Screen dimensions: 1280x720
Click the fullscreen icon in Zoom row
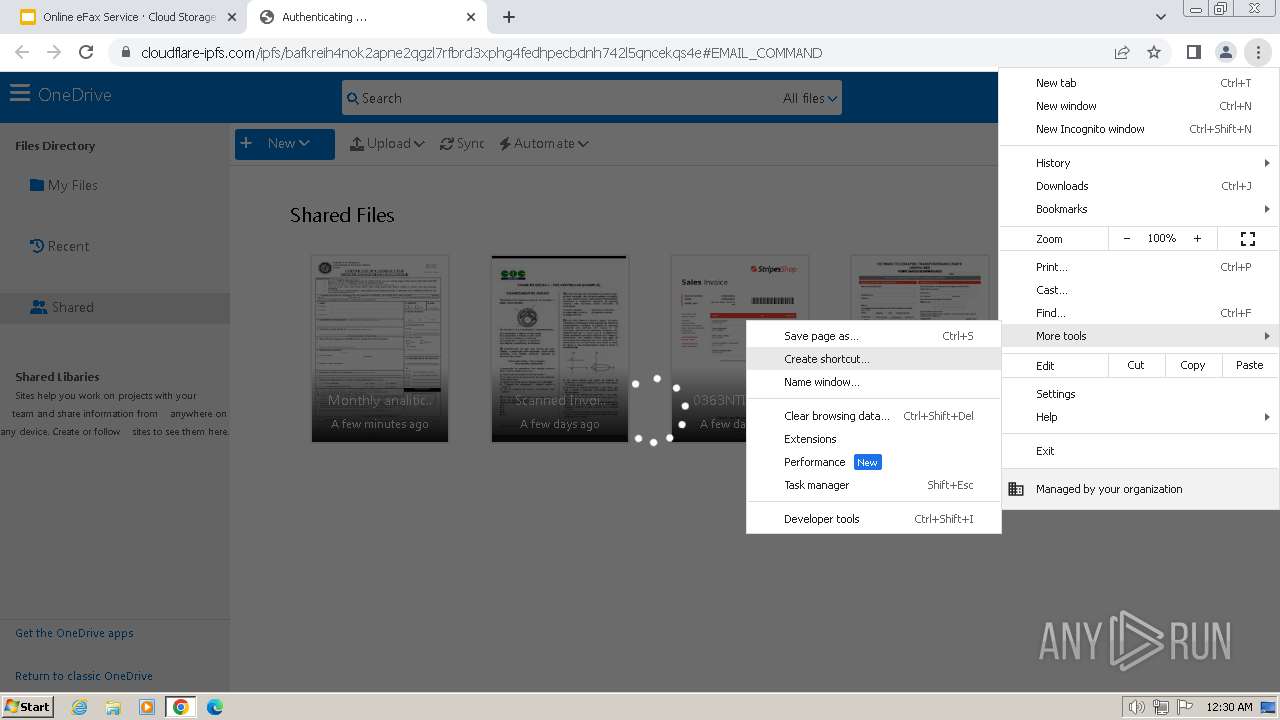[x=1248, y=239]
